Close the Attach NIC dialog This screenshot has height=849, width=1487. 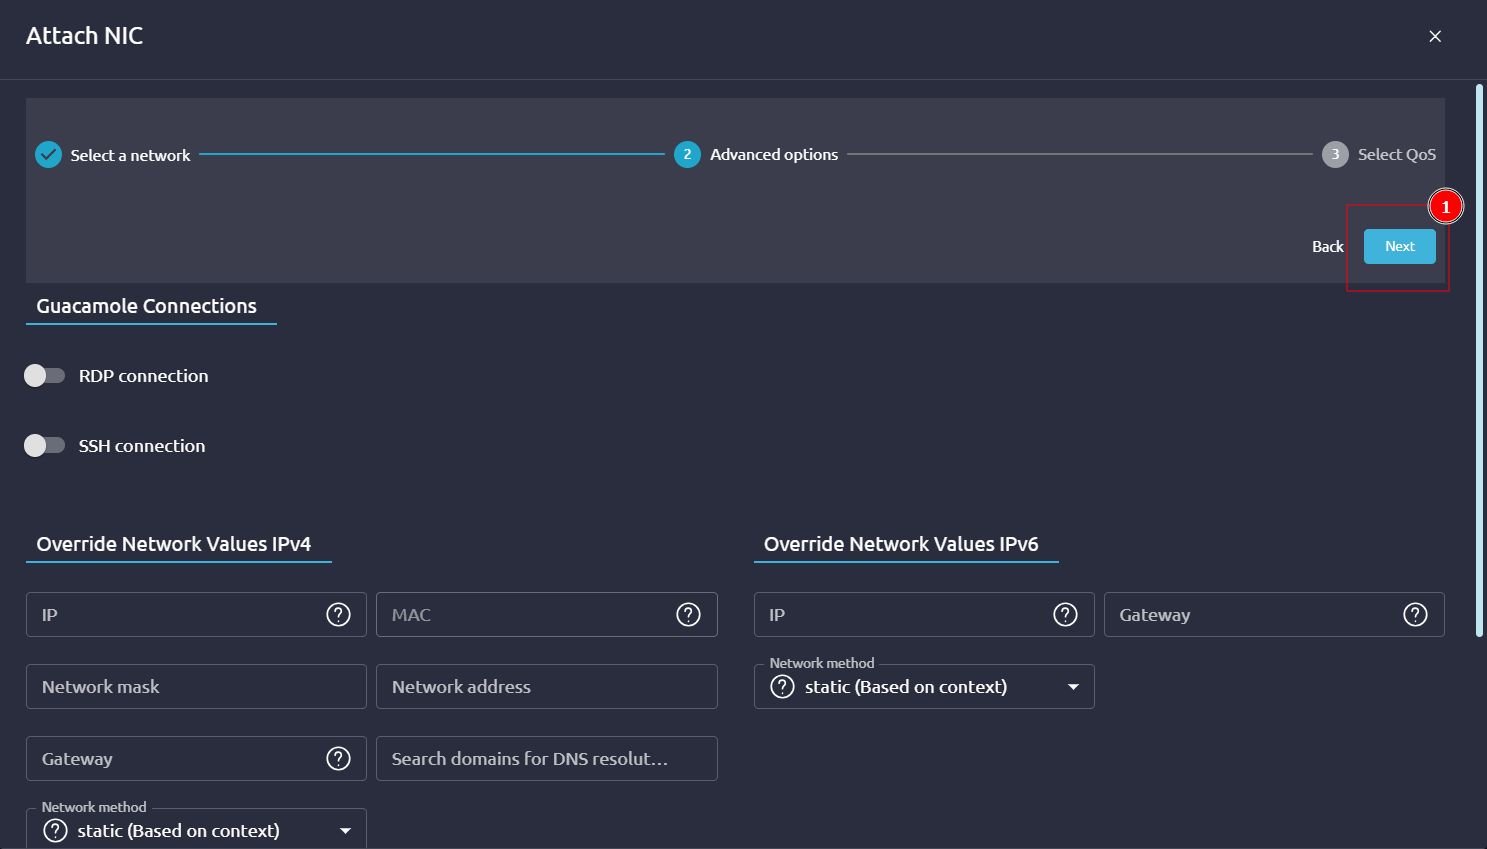coord(1435,36)
